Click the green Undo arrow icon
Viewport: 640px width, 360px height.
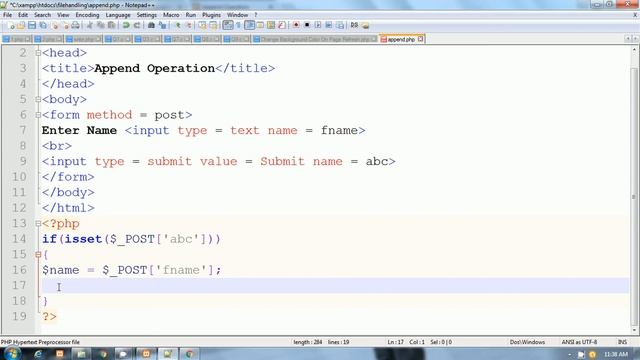[x=126, y=25]
